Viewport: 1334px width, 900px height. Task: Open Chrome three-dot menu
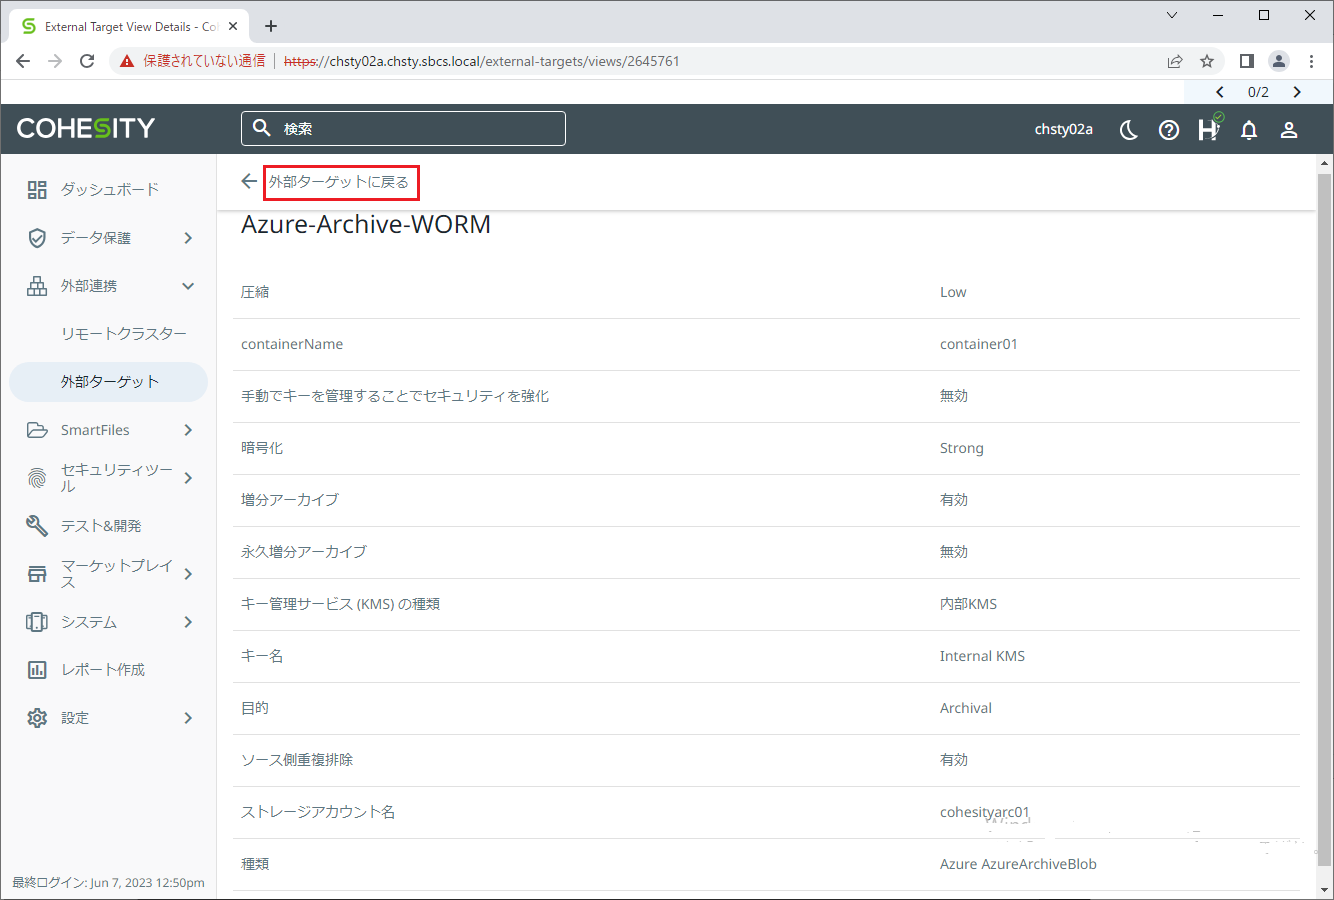1311,61
